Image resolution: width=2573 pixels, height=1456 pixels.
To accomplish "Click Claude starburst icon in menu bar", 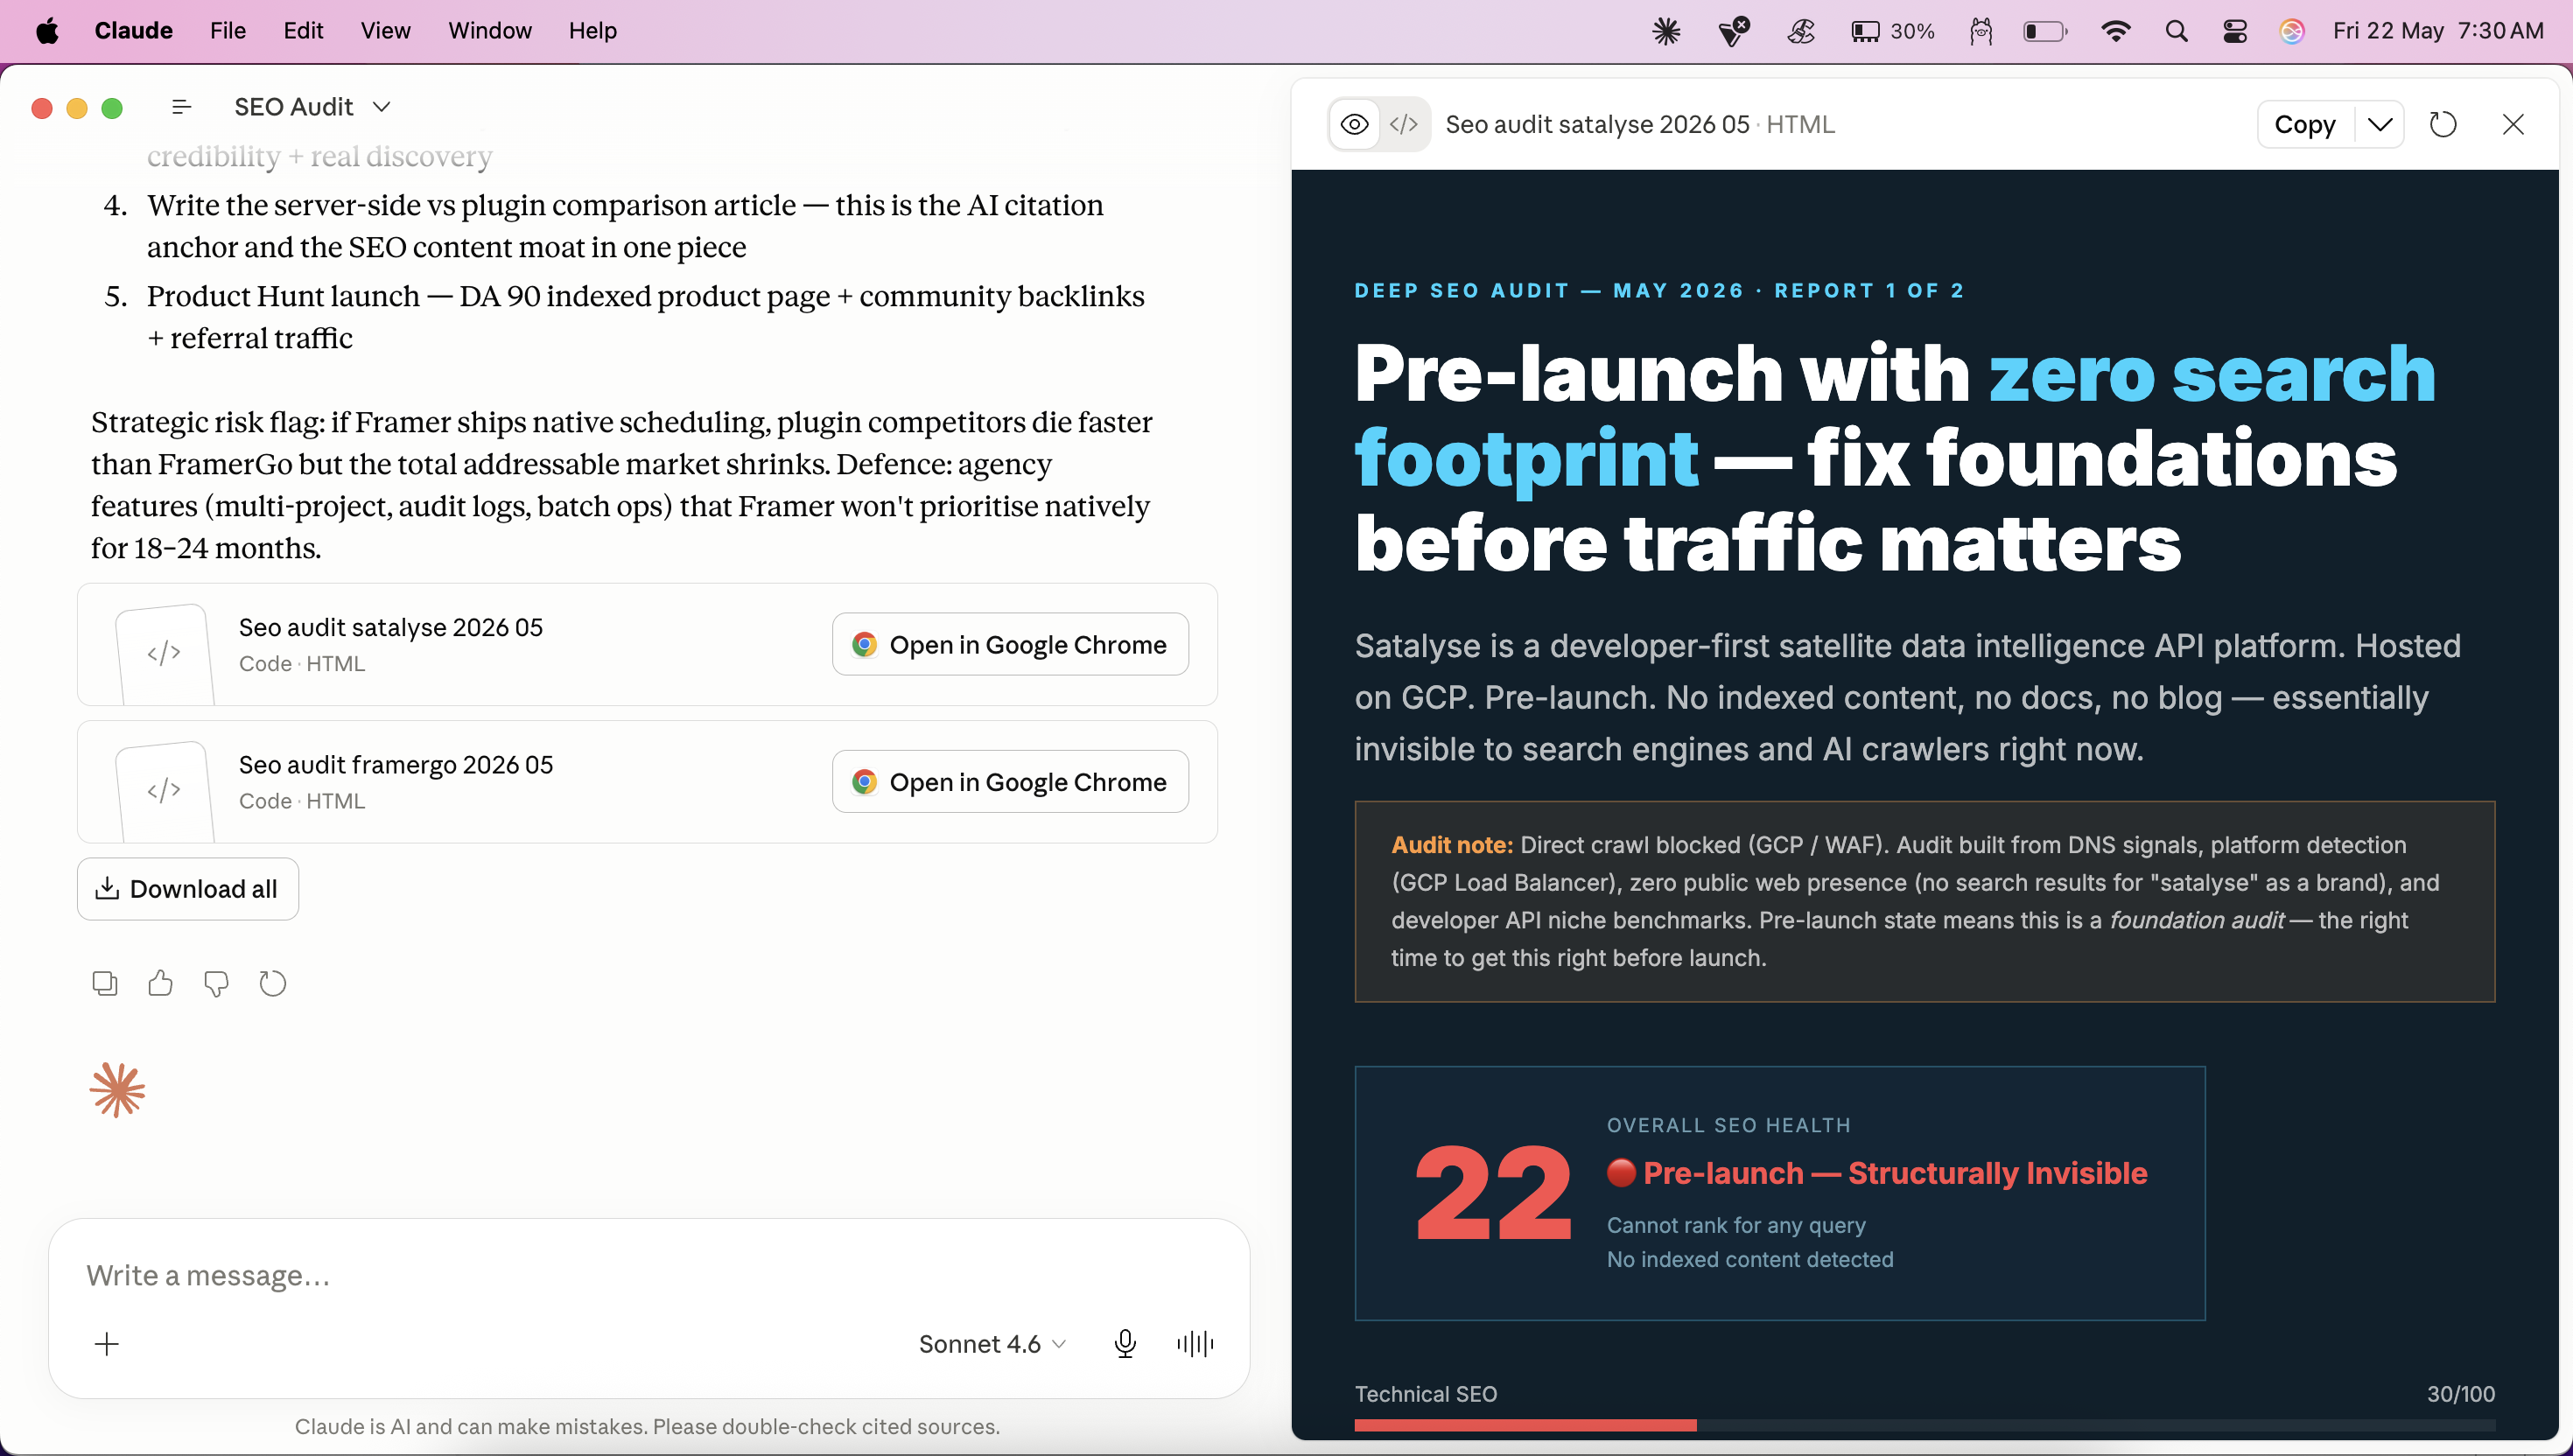I will [1666, 31].
